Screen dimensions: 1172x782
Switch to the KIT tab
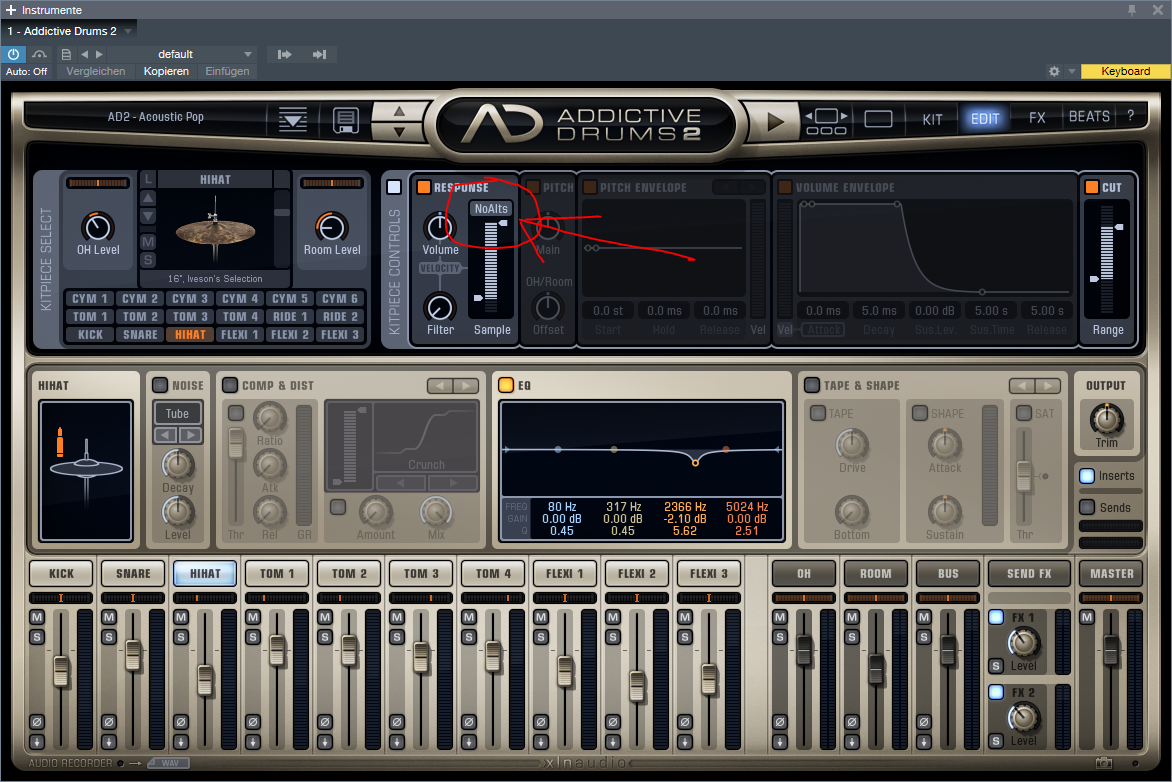(x=932, y=118)
